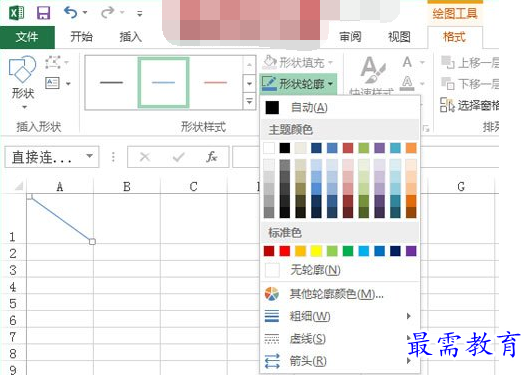Screen dimensions: 529x376
Task: Click 上移一层 bring forward
Action: pos(470,63)
